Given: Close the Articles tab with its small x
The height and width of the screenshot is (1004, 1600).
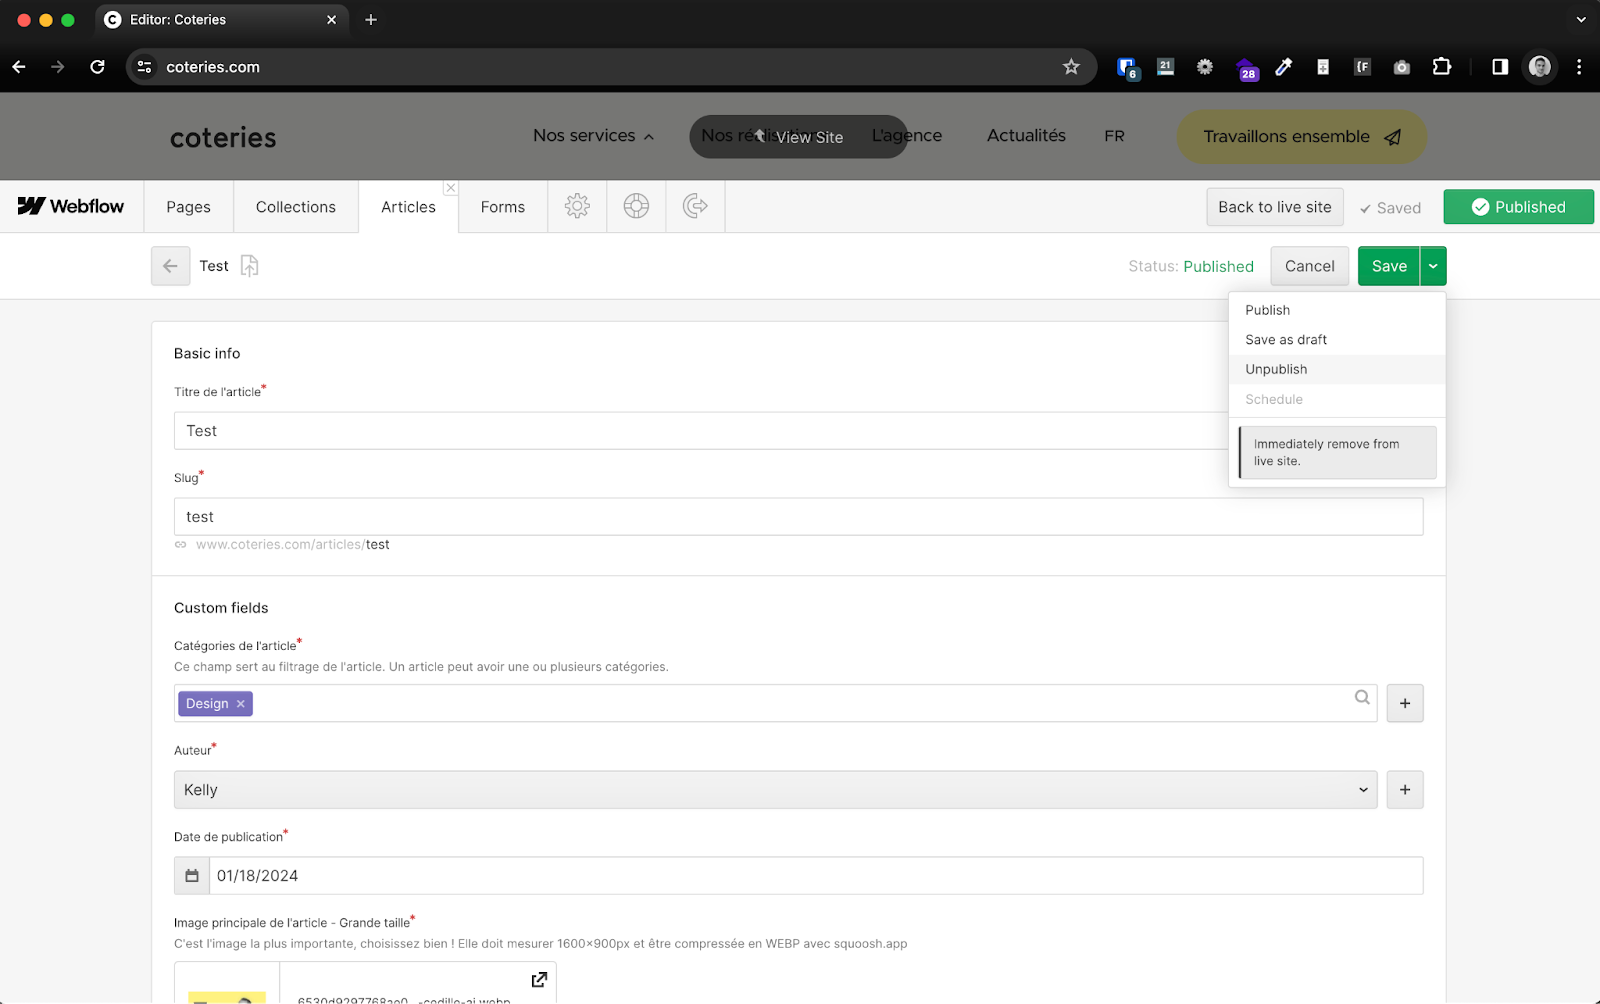Looking at the screenshot, I should pyautogui.click(x=451, y=188).
